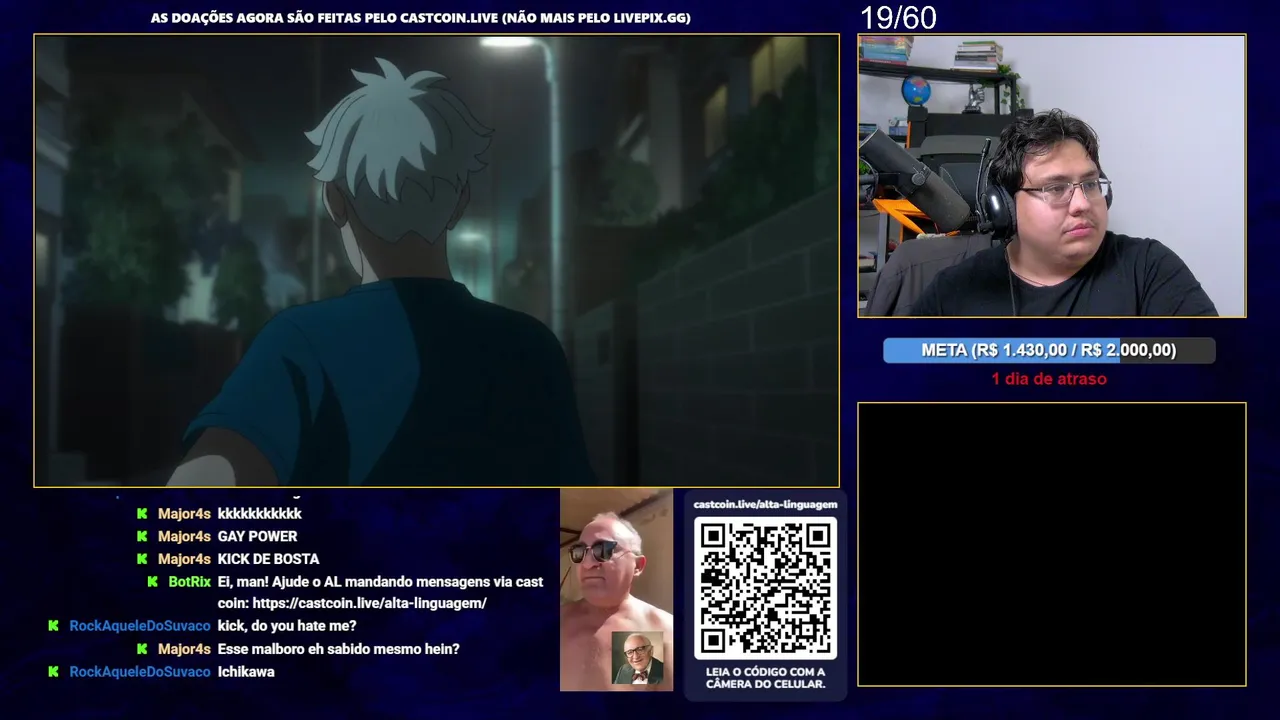The width and height of the screenshot is (1280, 720).
Task: Click the Kick badge beside Ichikawa message
Action: click(x=54, y=672)
